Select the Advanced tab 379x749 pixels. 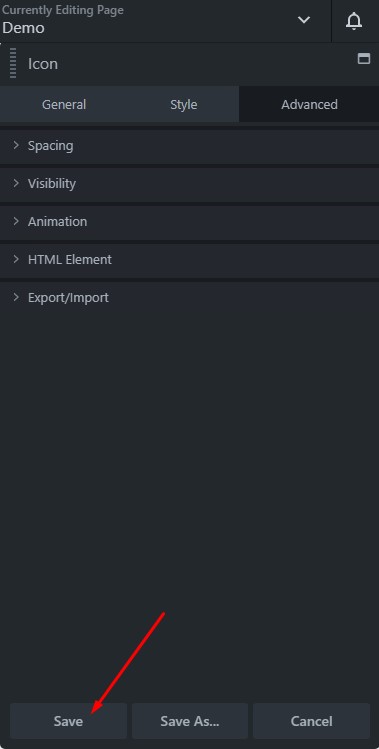(x=309, y=104)
